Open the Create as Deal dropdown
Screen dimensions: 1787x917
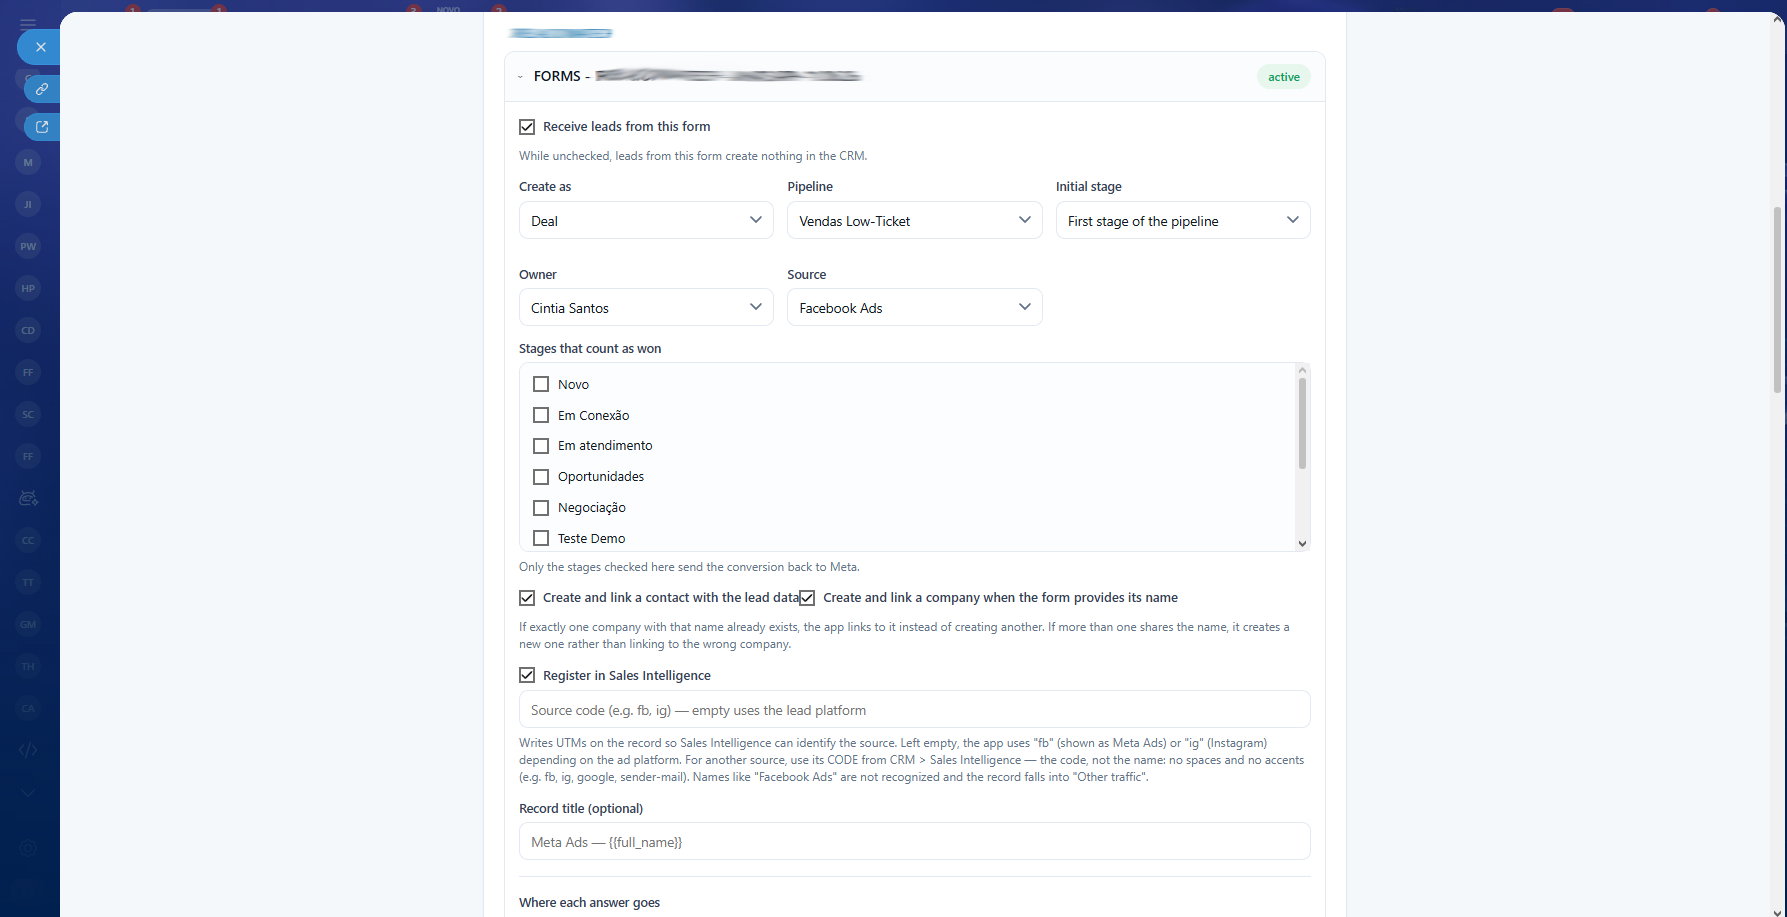tap(646, 220)
